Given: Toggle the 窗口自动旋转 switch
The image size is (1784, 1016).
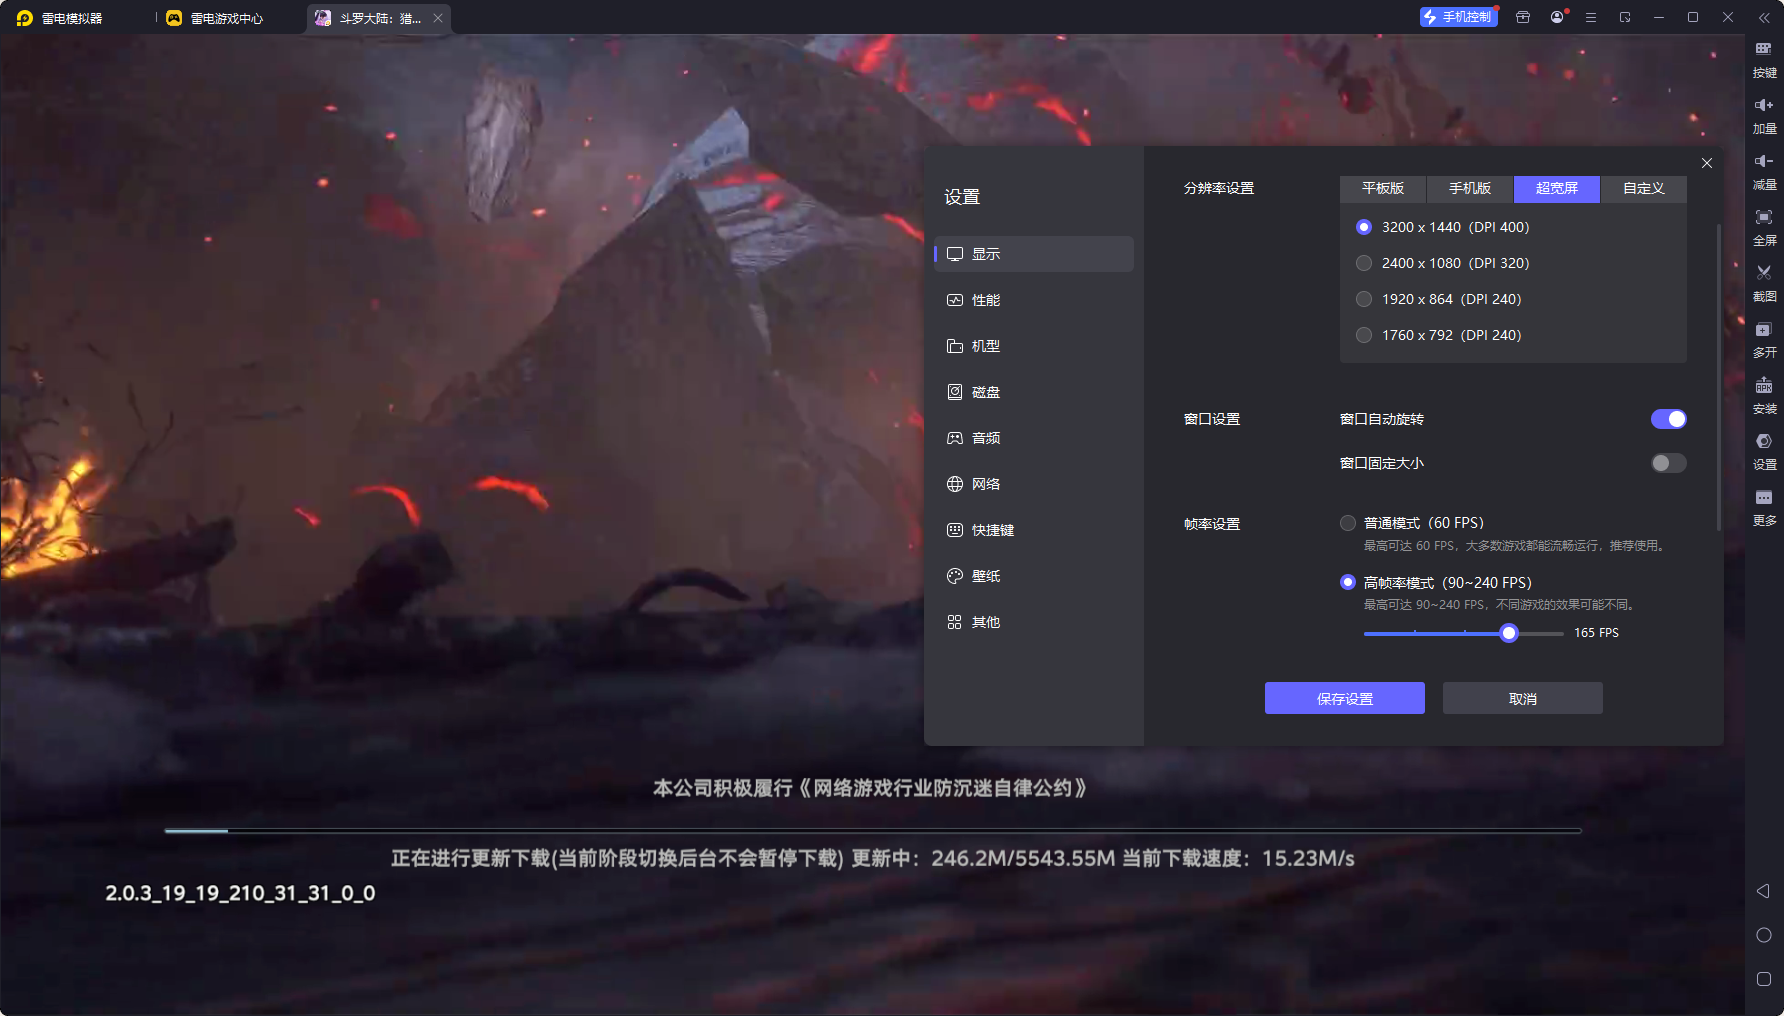Looking at the screenshot, I should (1668, 419).
